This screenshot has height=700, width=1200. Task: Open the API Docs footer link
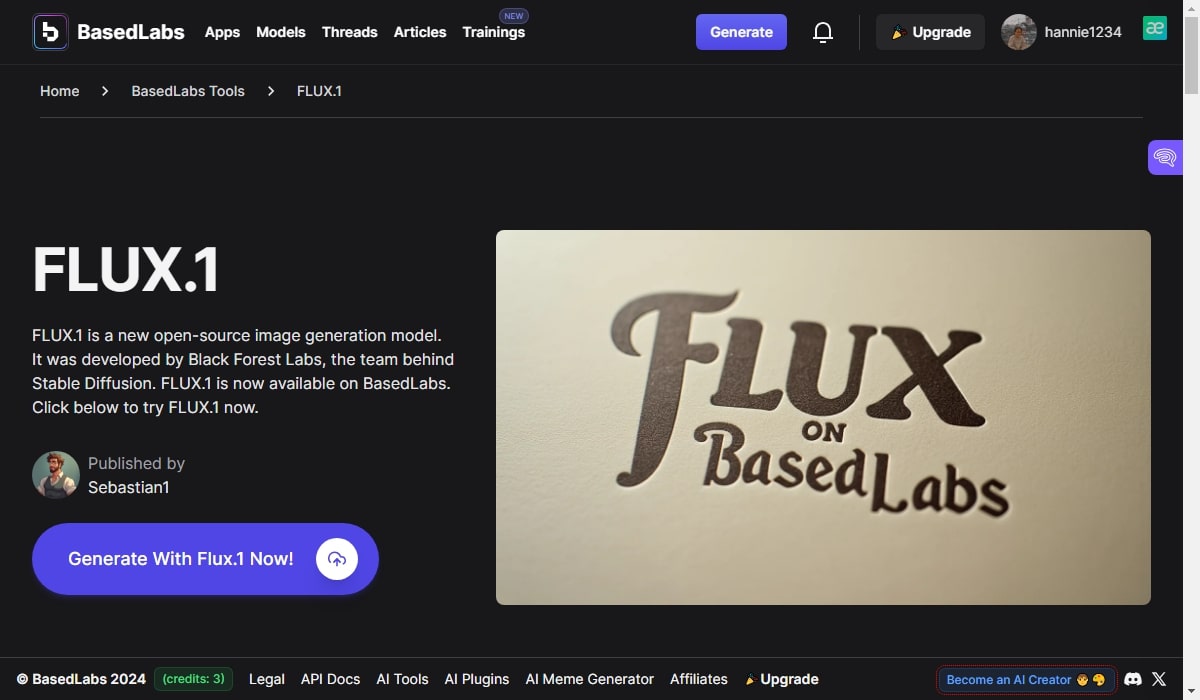pyautogui.click(x=330, y=679)
